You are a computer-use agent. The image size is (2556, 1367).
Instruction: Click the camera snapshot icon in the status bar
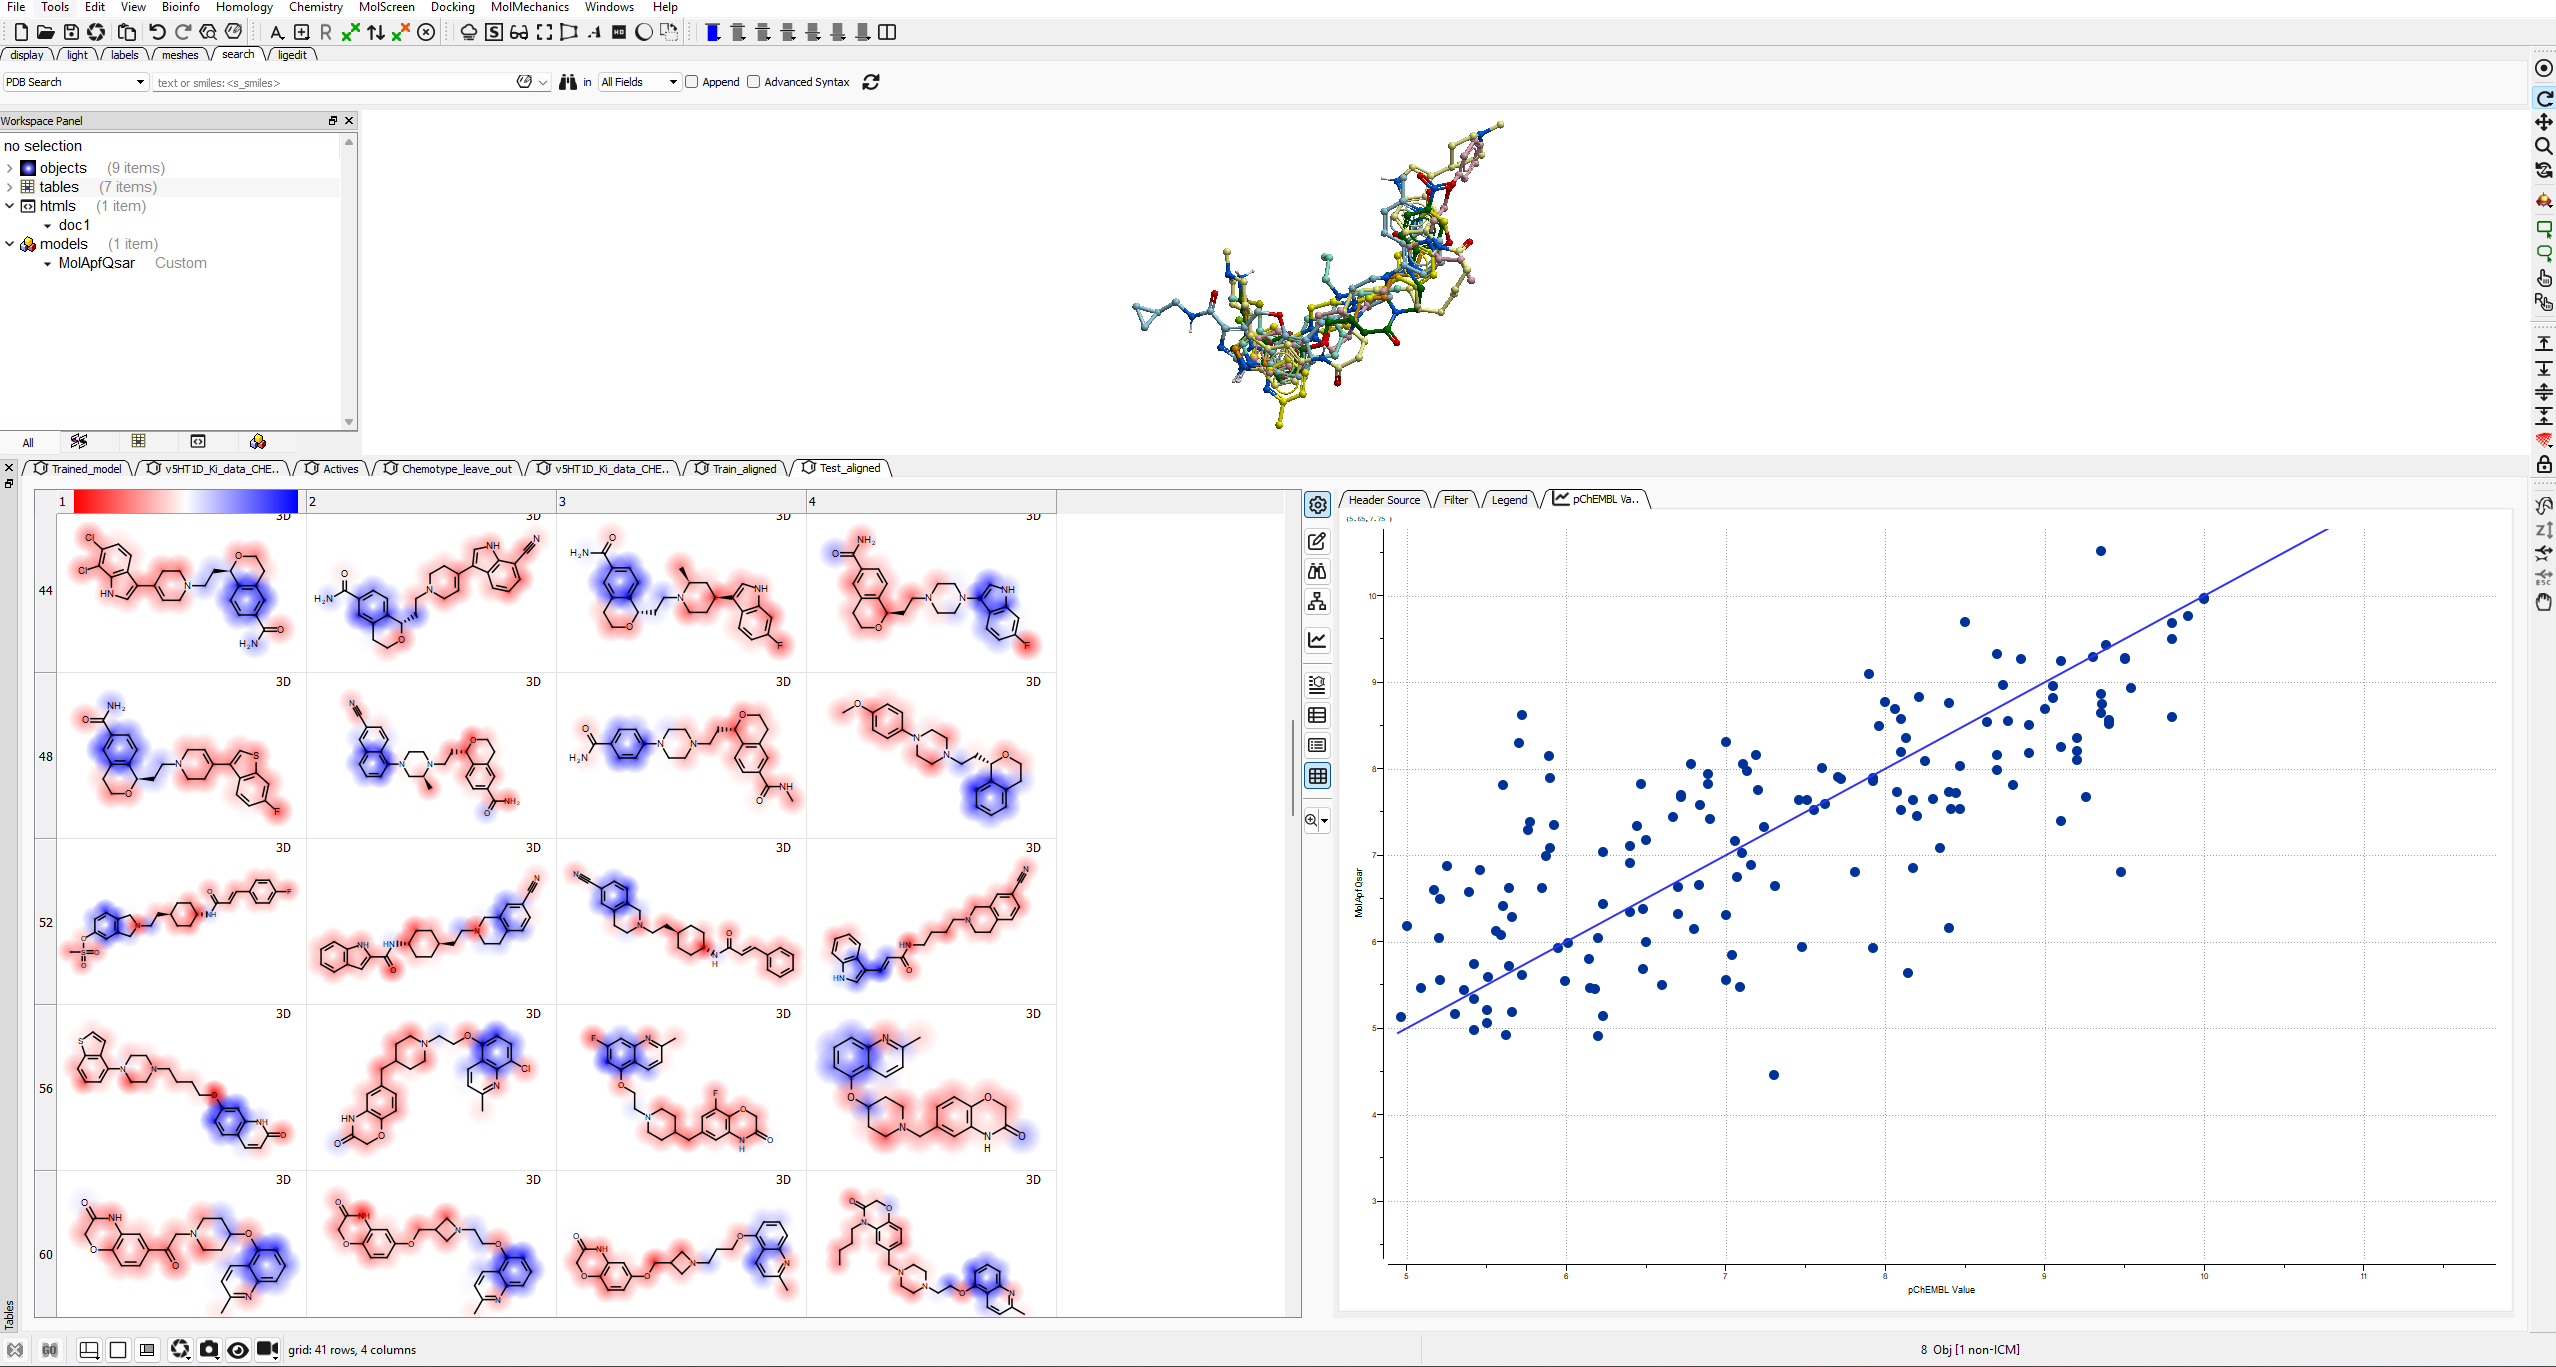[209, 1349]
